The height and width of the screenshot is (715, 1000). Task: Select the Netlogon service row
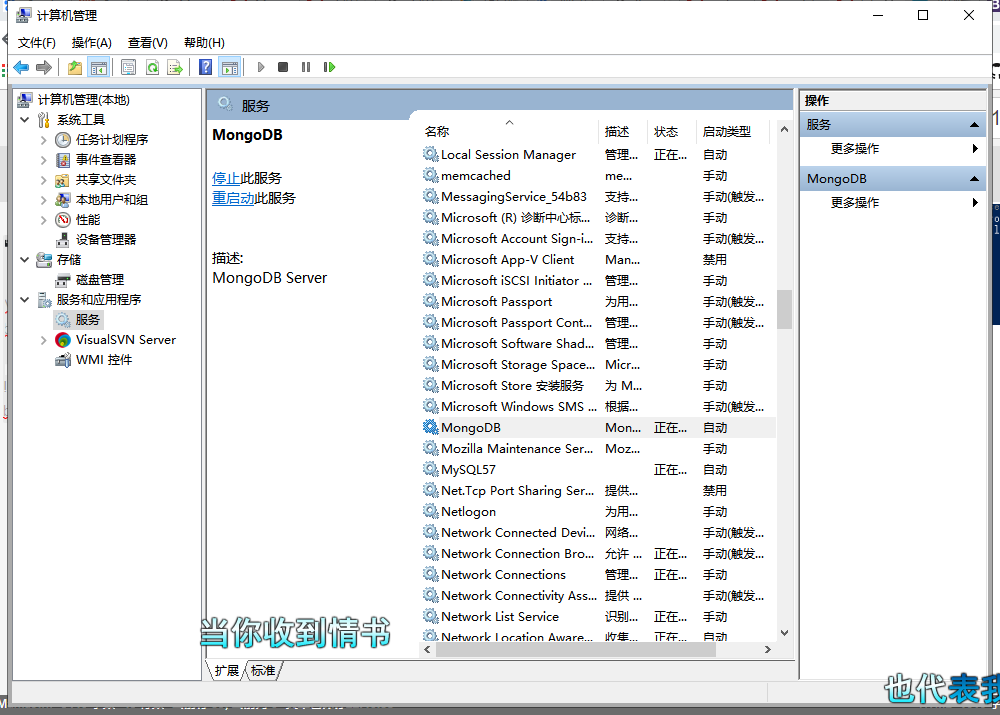598,512
